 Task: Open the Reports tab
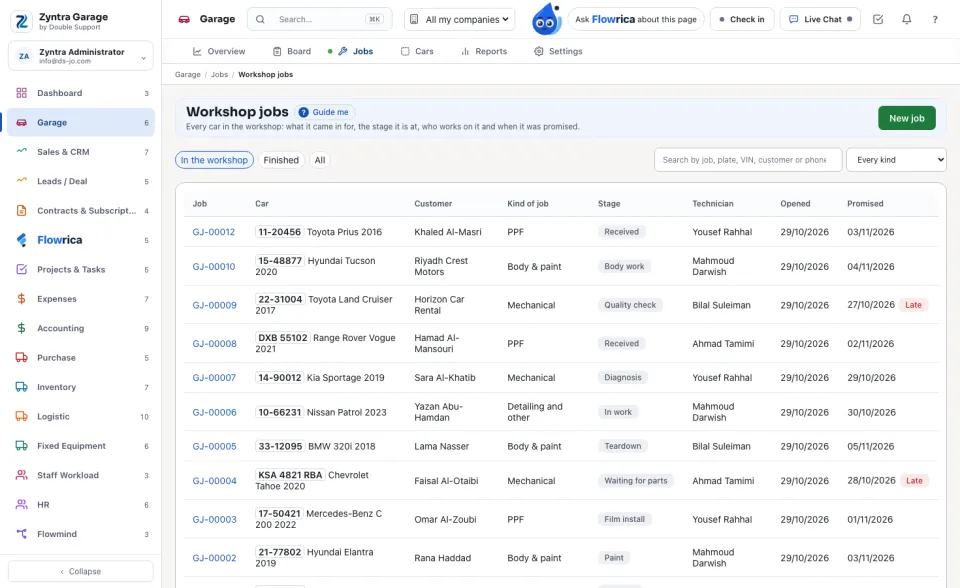point(484,51)
